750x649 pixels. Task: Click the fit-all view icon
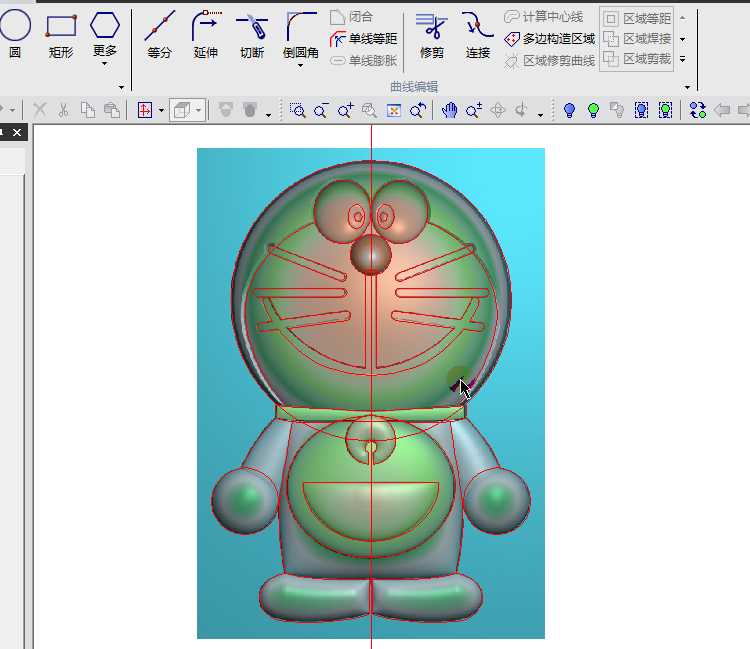coord(394,110)
